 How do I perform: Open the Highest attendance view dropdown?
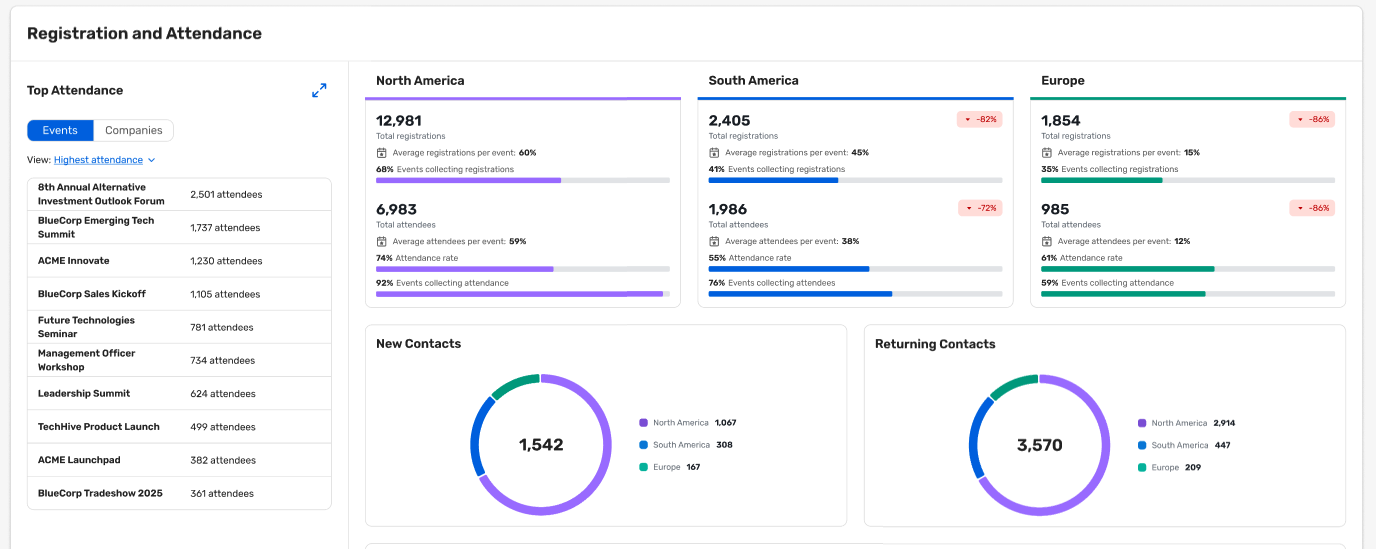98,160
